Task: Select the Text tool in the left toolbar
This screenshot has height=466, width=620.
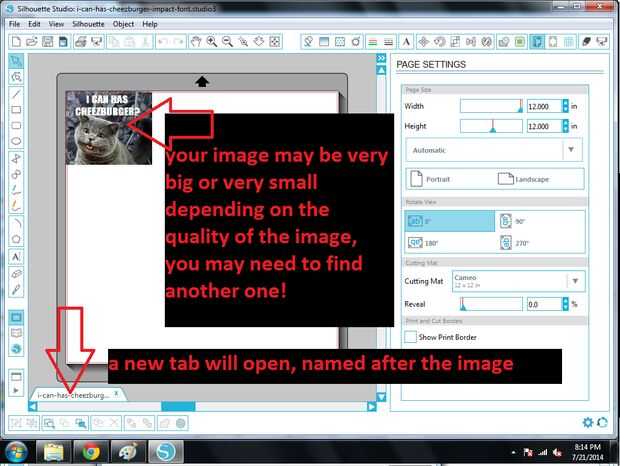Action: coord(16,257)
